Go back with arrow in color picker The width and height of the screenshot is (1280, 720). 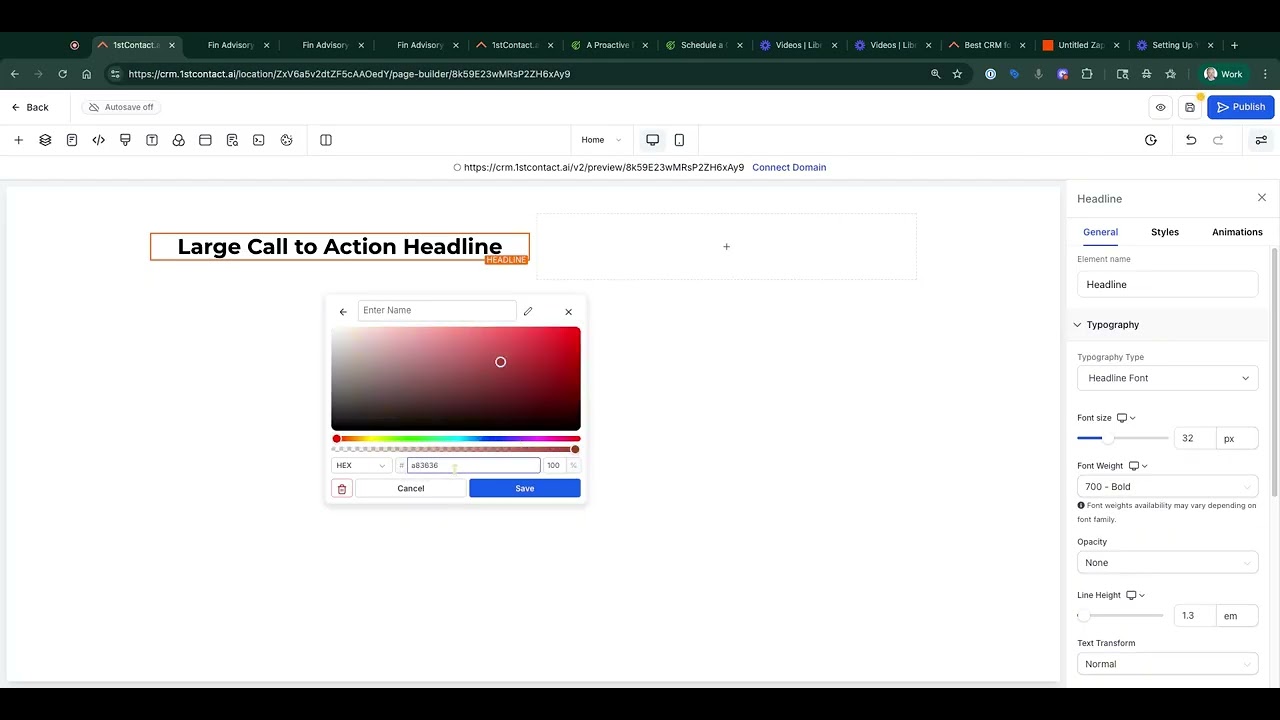pos(343,311)
